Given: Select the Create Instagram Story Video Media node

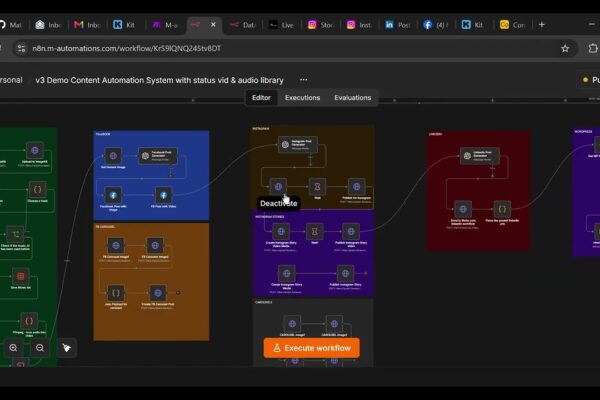Looking at the screenshot, I should point(281,232).
